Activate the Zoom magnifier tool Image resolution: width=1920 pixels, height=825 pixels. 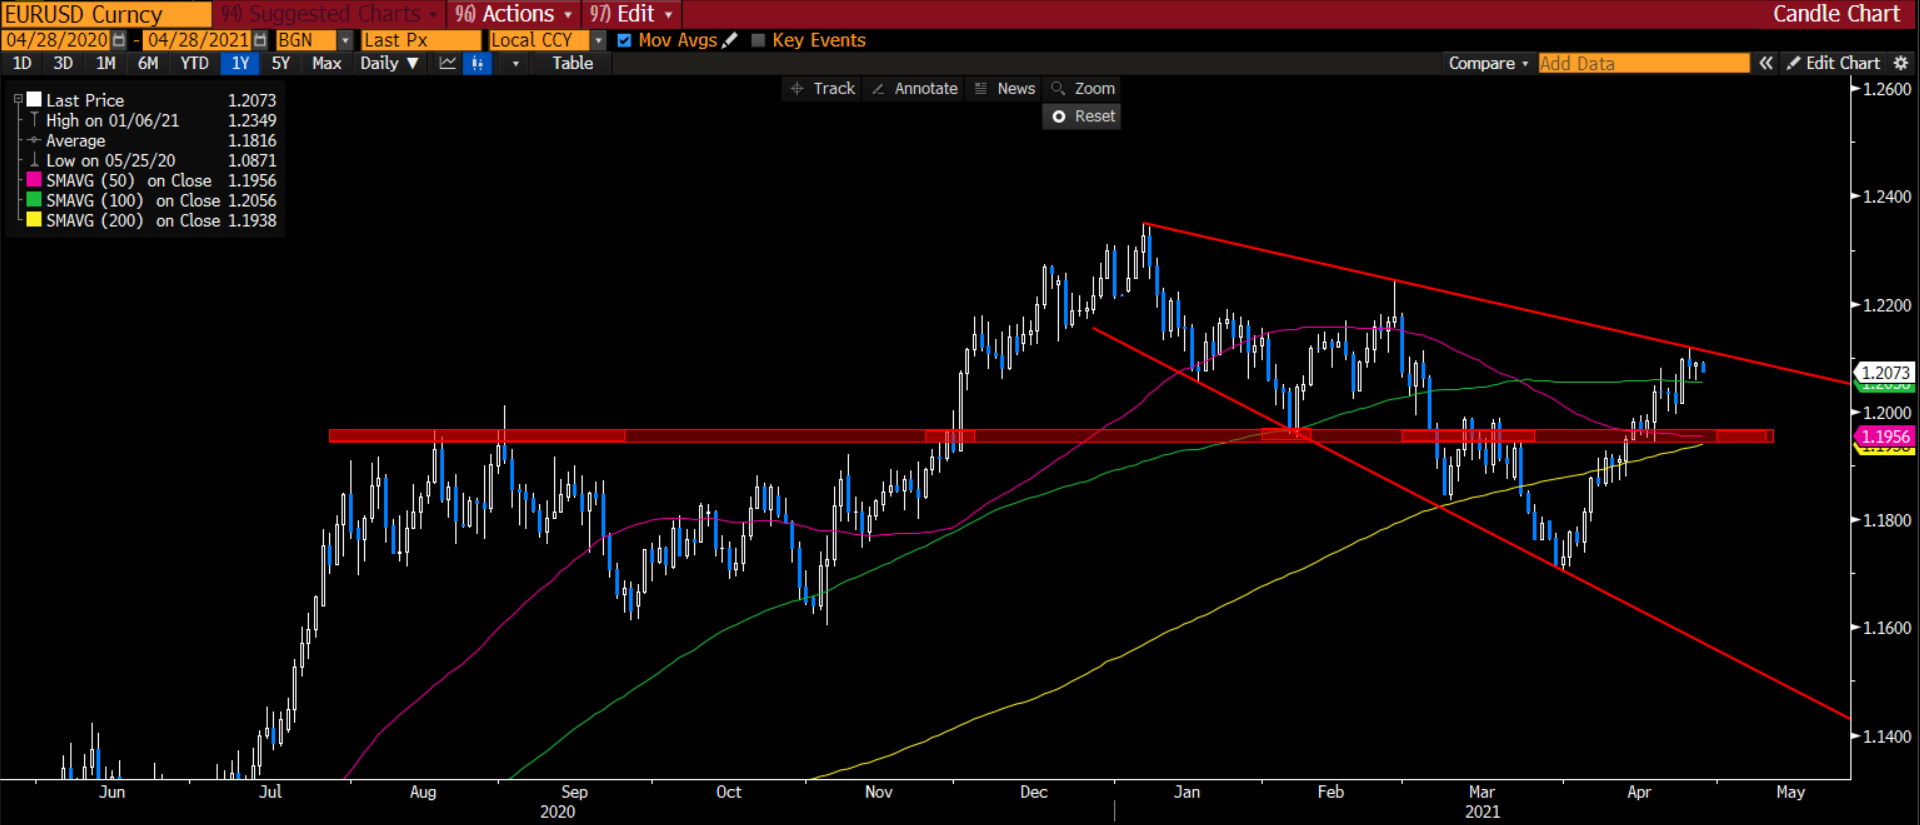(x=1082, y=88)
